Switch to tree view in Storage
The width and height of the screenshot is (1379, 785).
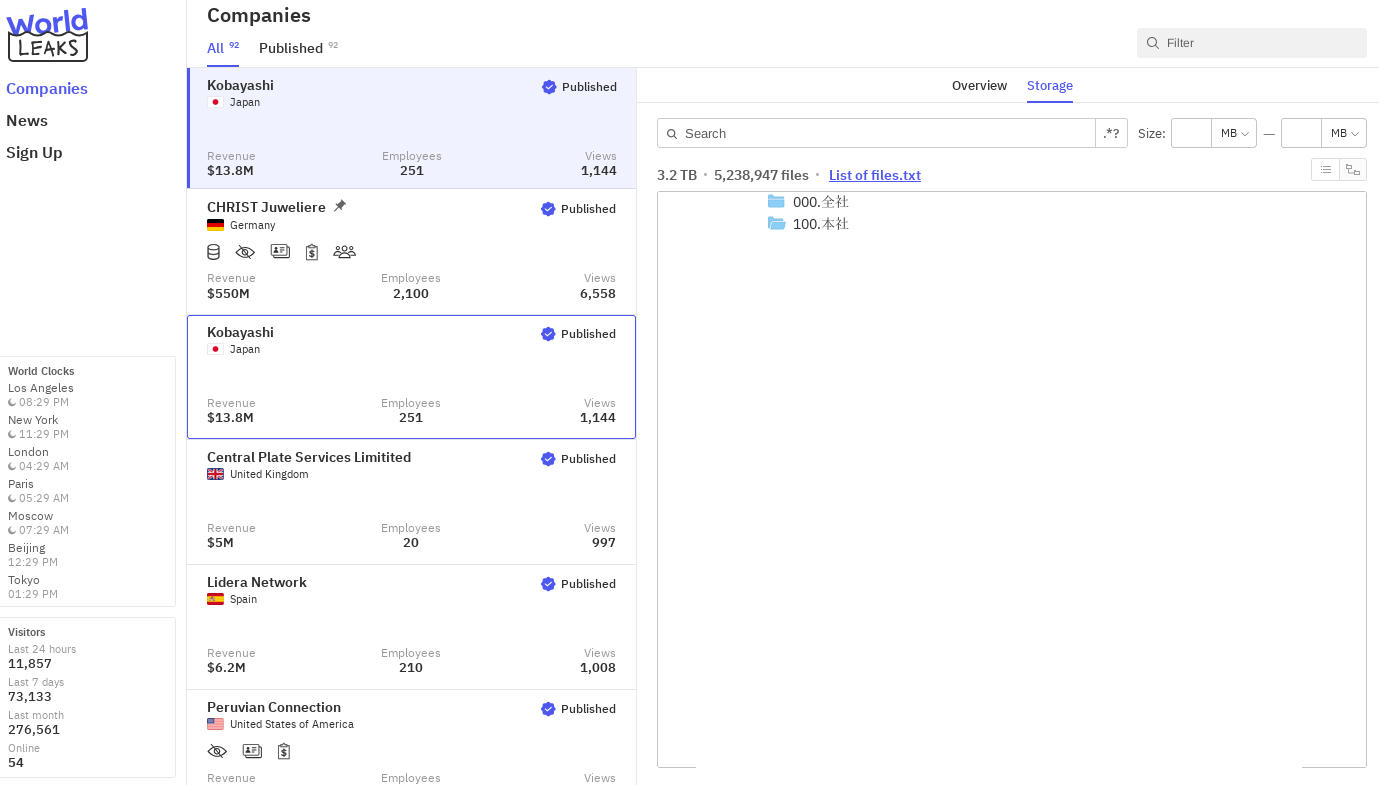click(1353, 170)
